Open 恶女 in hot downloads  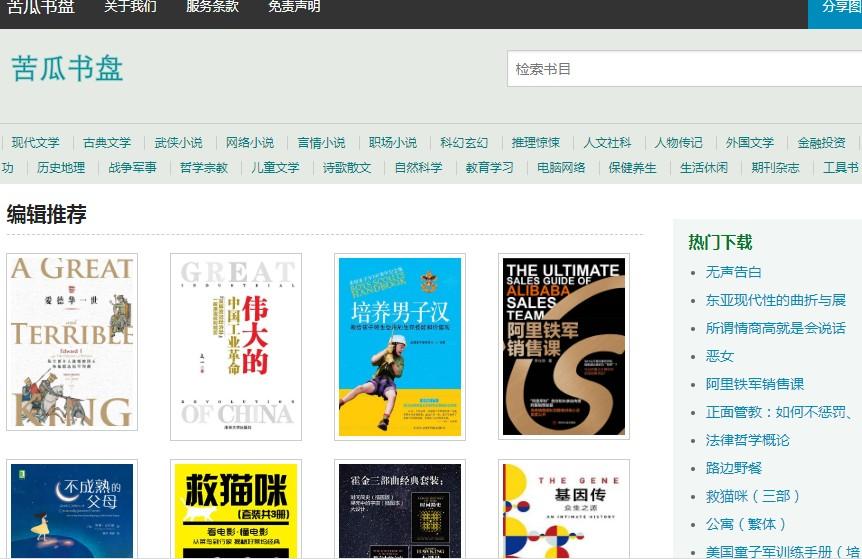coord(720,356)
